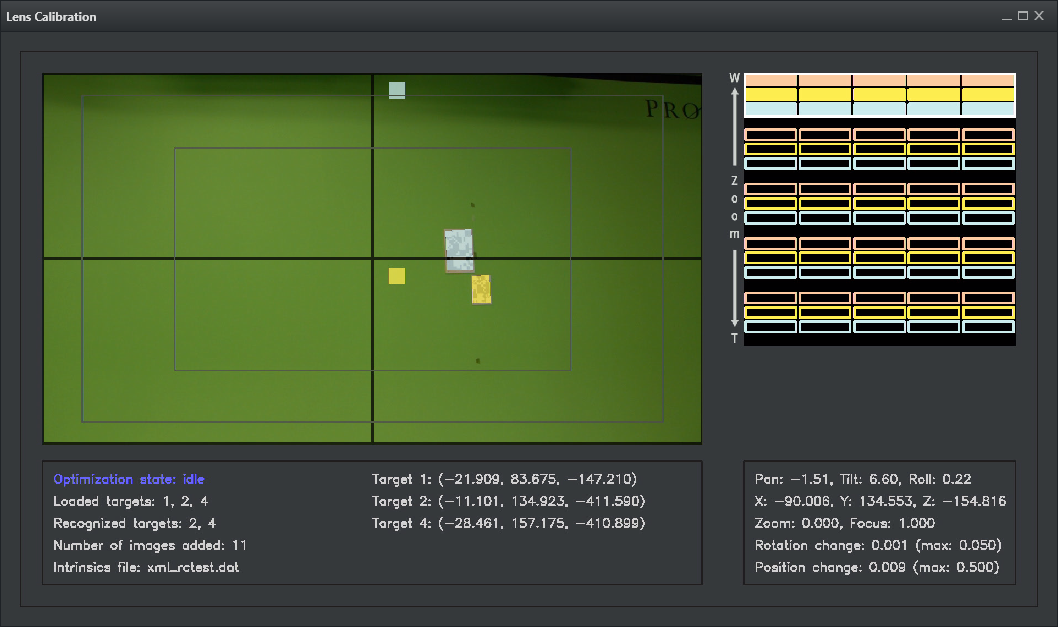This screenshot has height=627, width=1058.
Task: Click the Zoom and Focus readout line
Action: click(845, 523)
